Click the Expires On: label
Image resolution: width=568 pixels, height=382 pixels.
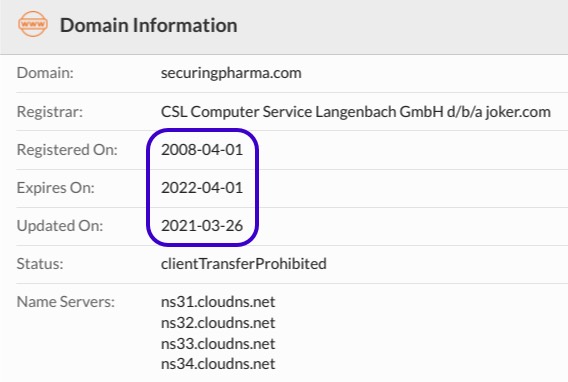pyautogui.click(x=56, y=188)
